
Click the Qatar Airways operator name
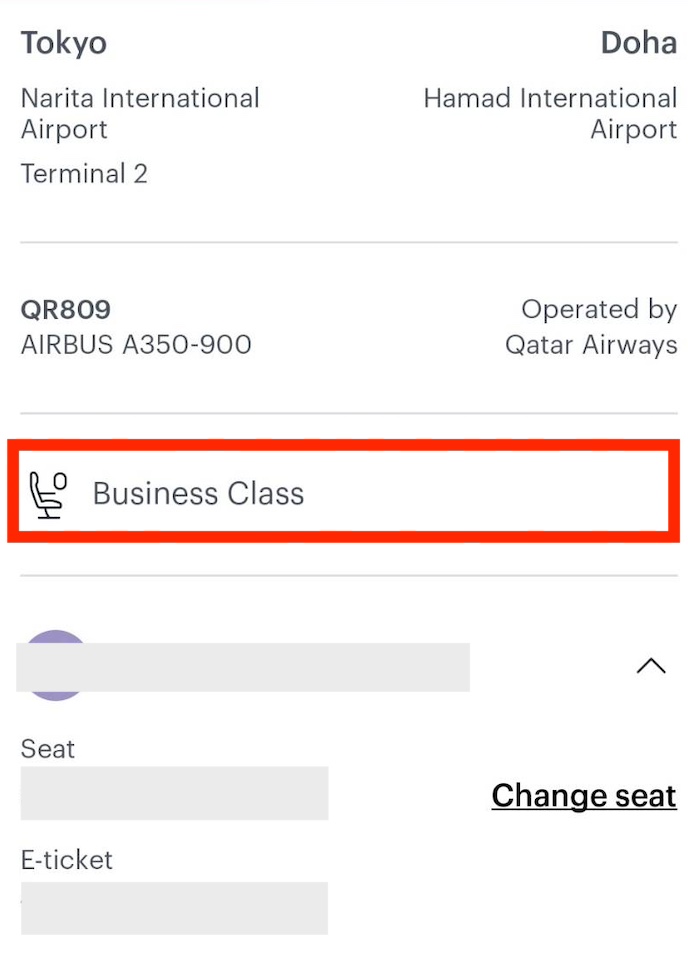[591, 345]
